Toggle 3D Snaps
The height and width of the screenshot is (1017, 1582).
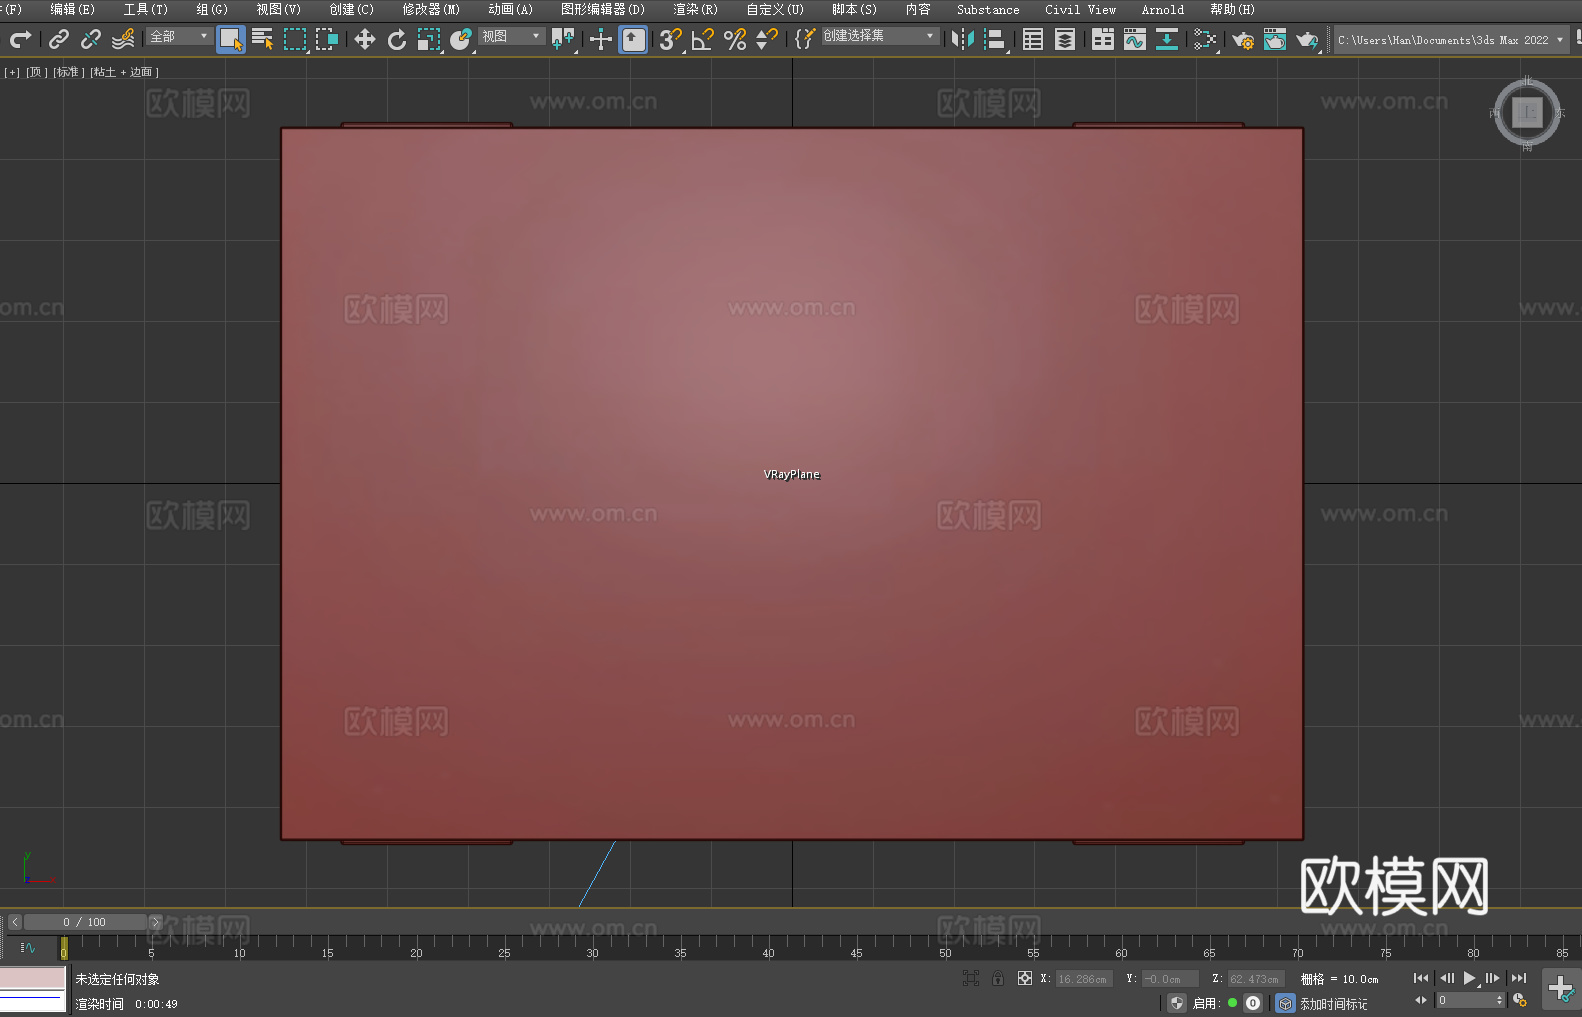pyautogui.click(x=671, y=39)
